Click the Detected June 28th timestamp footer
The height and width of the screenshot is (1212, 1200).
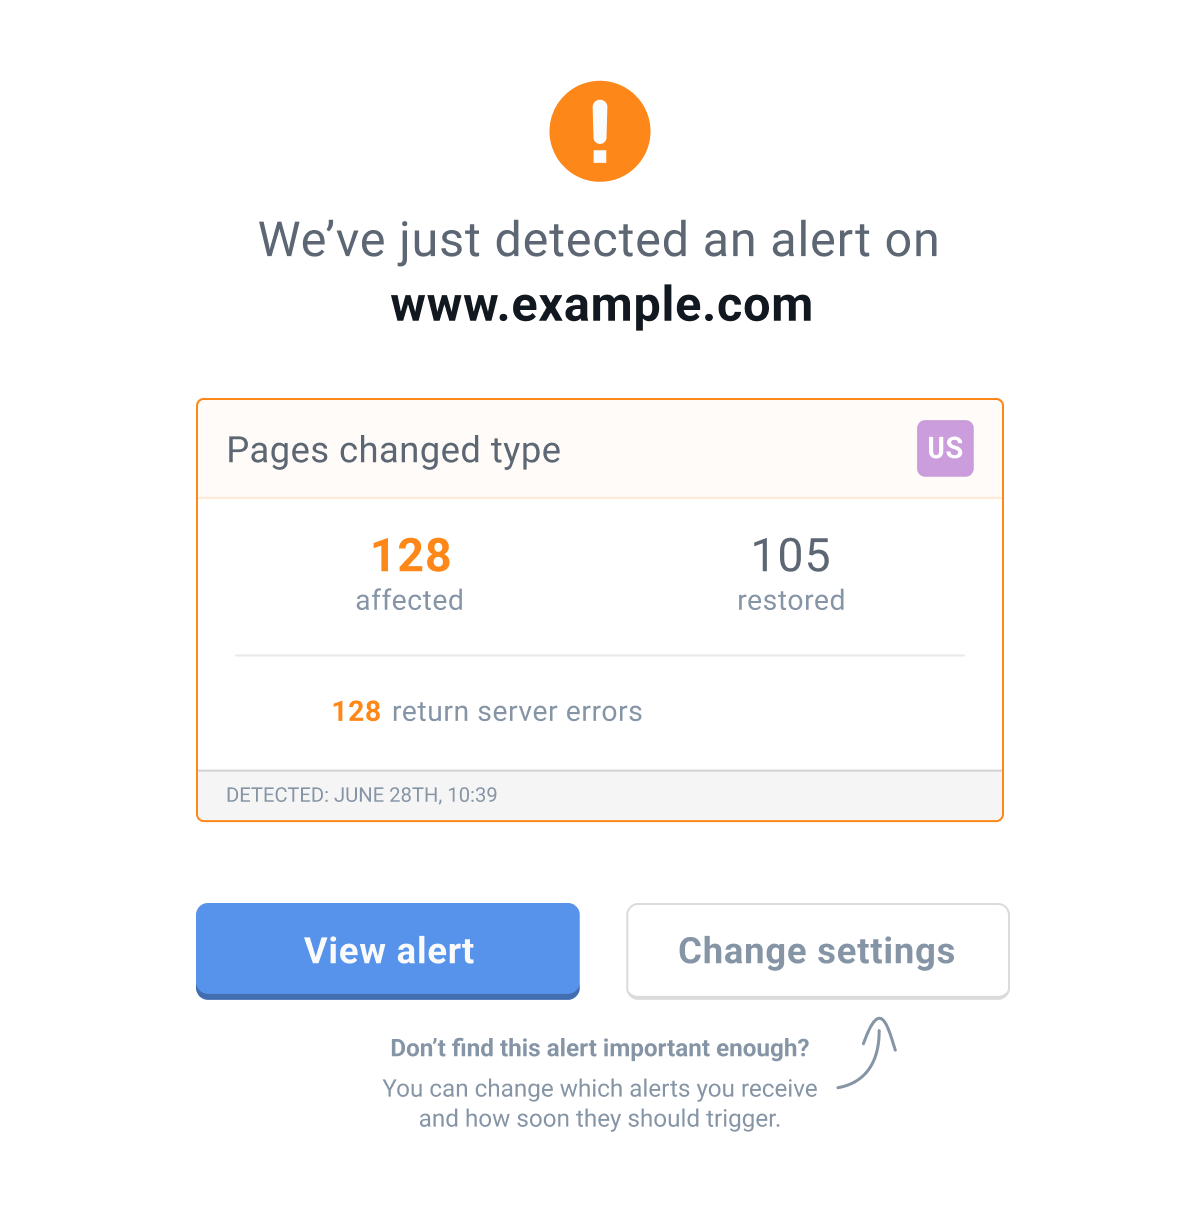(361, 795)
